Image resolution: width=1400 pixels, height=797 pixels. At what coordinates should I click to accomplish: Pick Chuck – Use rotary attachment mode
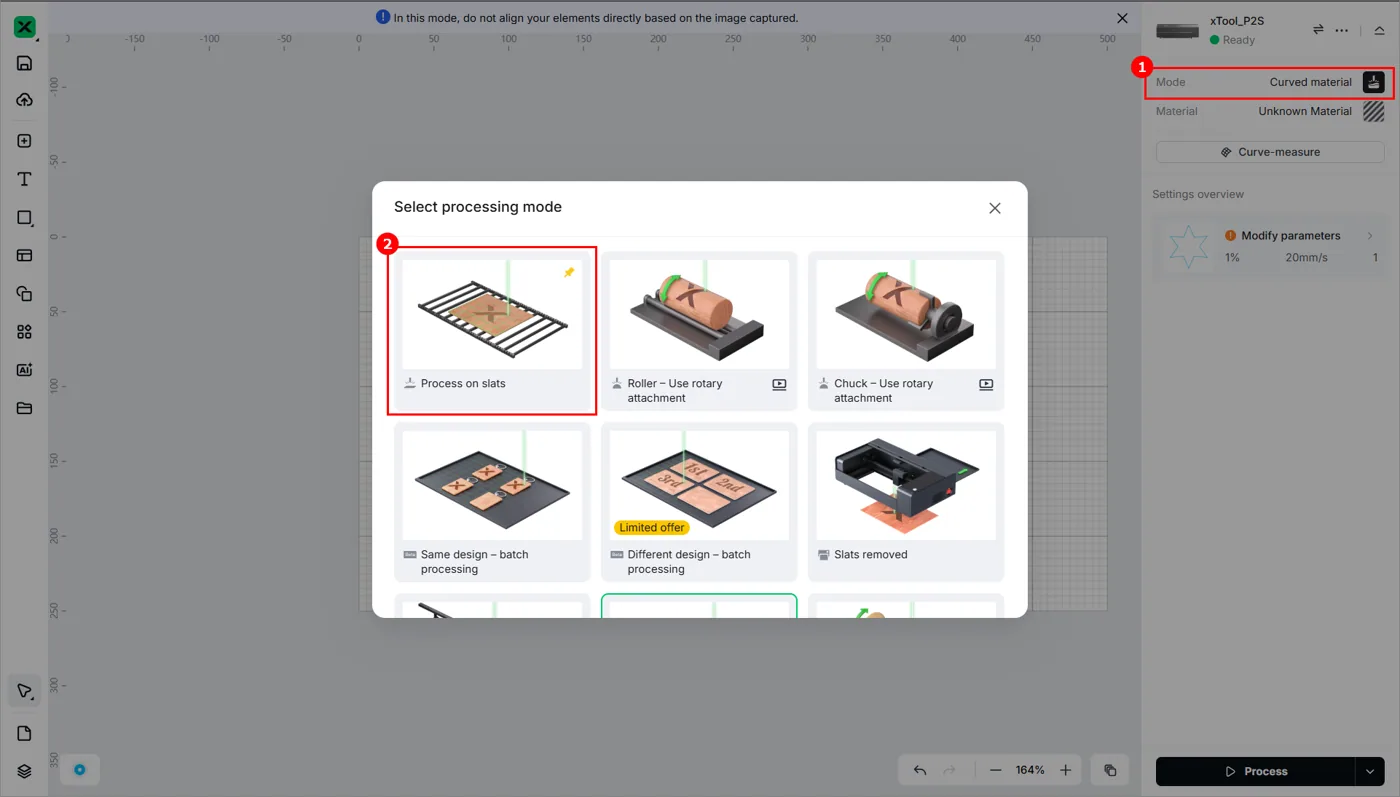[905, 330]
